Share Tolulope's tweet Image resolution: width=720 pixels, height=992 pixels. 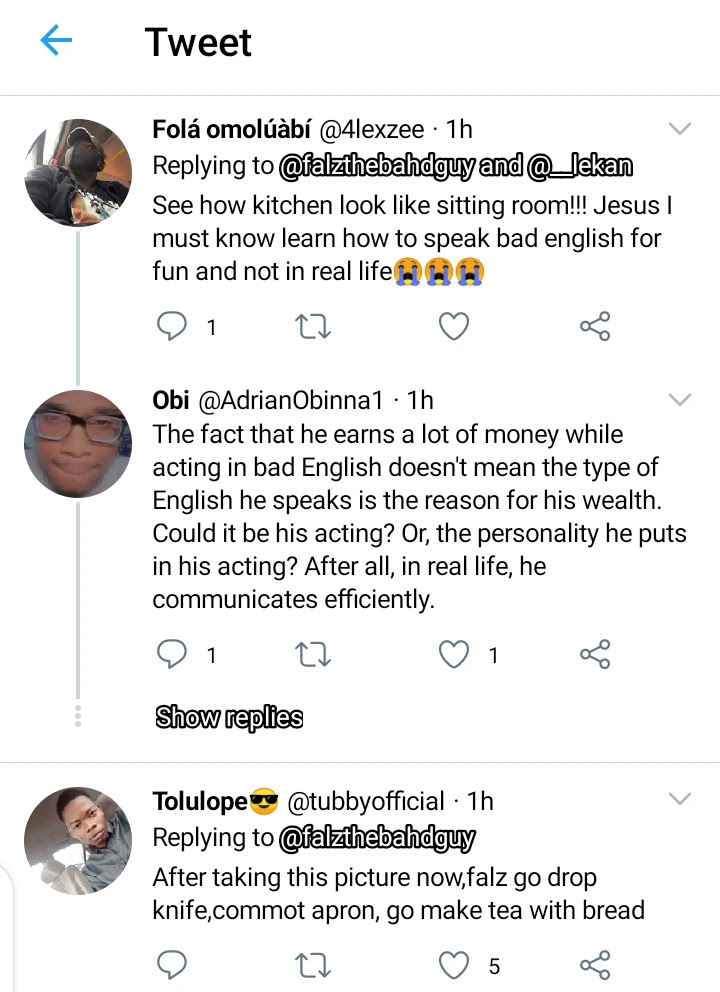pyautogui.click(x=595, y=965)
